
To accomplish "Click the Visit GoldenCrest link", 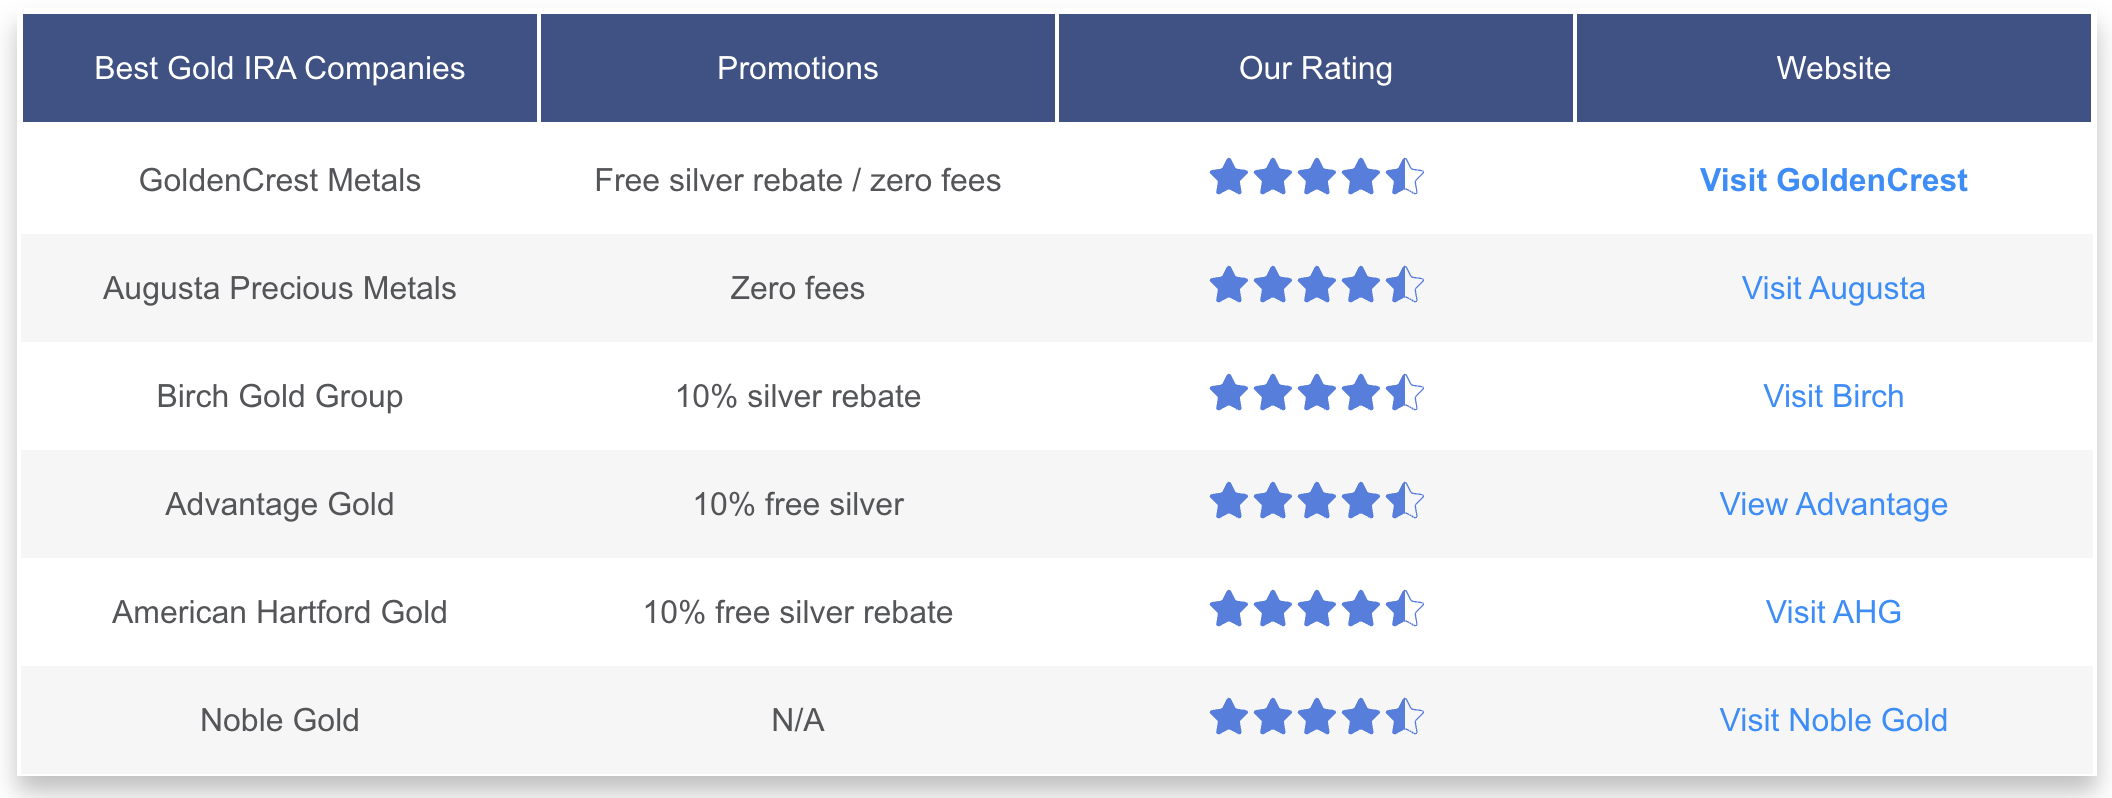I will pos(1833,180).
